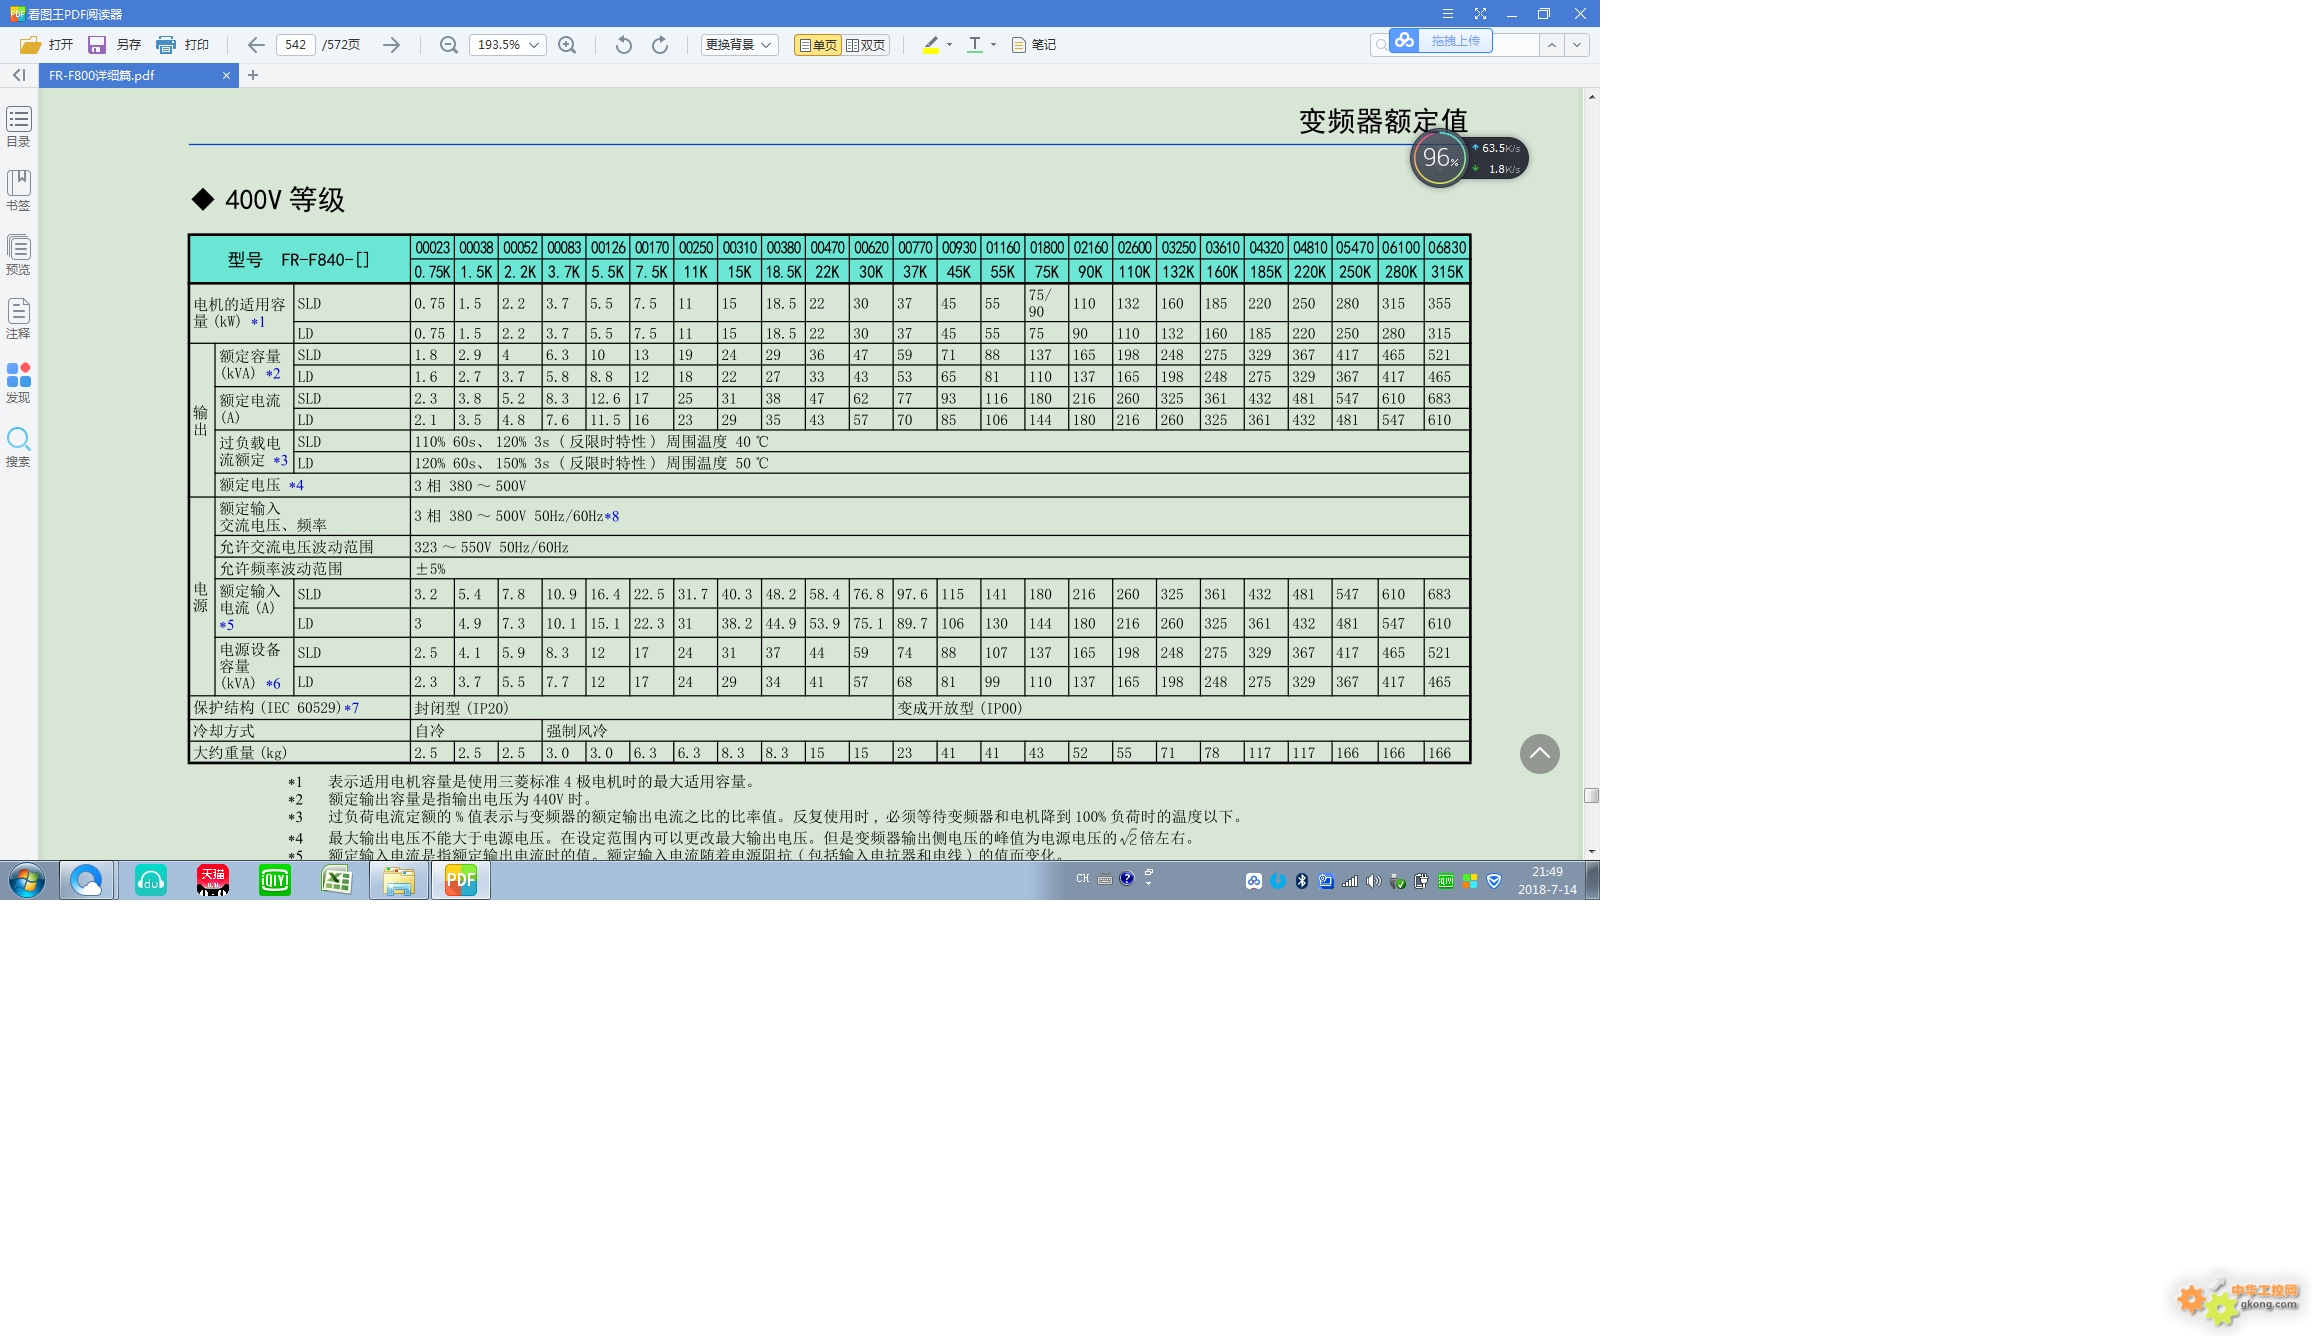2312x1336 pixels.
Task: Click footnote link *4 beside 额定电压
Action: pyautogui.click(x=296, y=485)
